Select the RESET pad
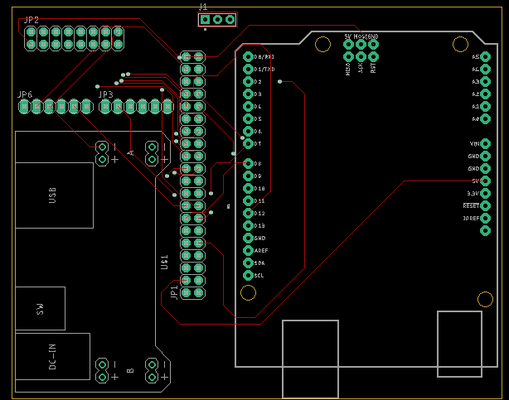The width and height of the screenshot is (509, 400). (x=485, y=206)
